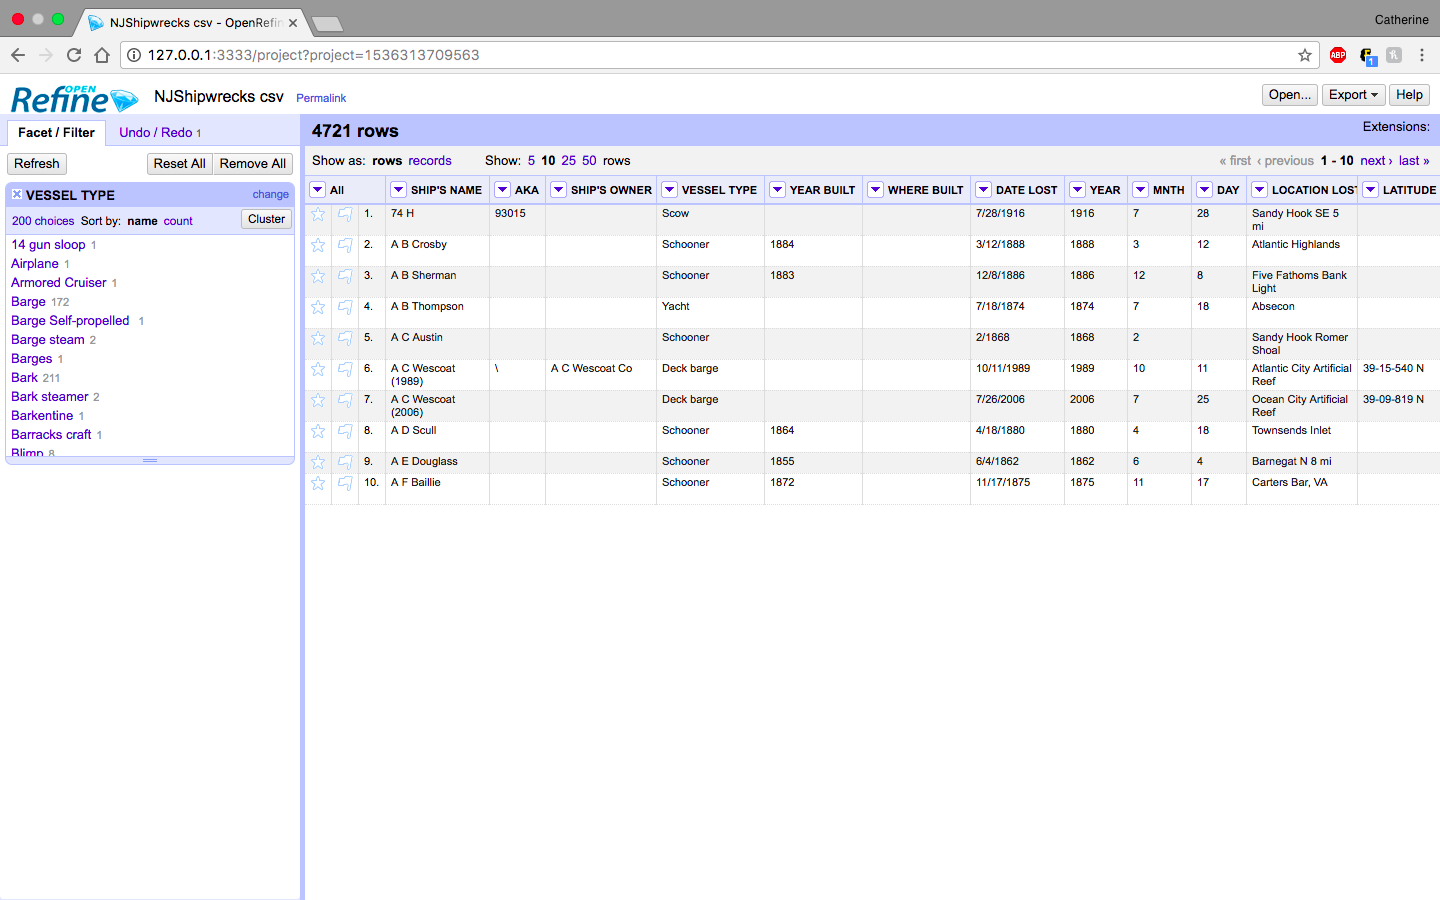The height and width of the screenshot is (900, 1440).
Task: Open the Adblock Plus extension
Action: pos(1338,55)
